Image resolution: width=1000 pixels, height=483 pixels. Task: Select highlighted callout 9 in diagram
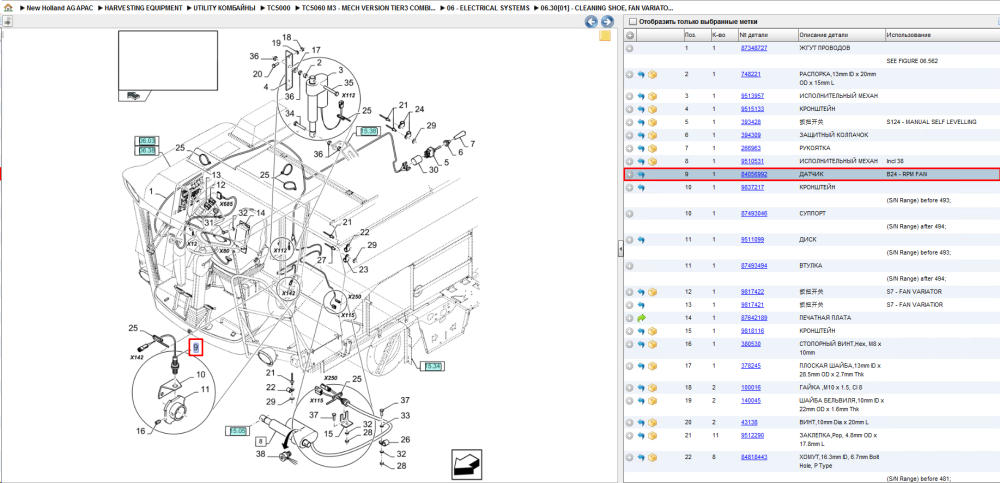pyautogui.click(x=196, y=348)
